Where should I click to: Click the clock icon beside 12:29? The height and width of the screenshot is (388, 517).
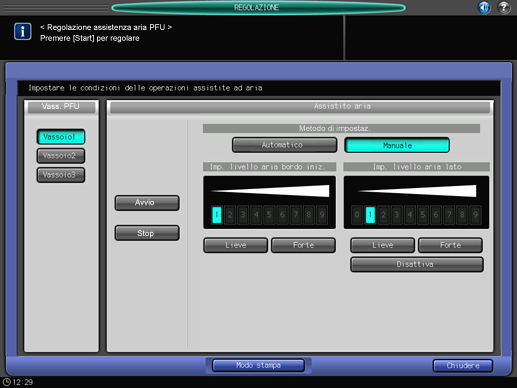tap(6, 382)
